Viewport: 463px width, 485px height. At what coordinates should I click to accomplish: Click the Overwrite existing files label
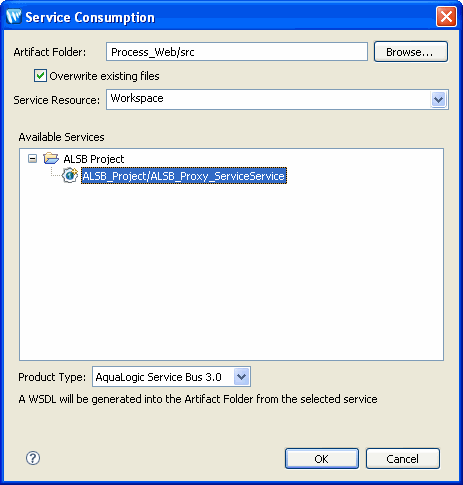[104, 76]
